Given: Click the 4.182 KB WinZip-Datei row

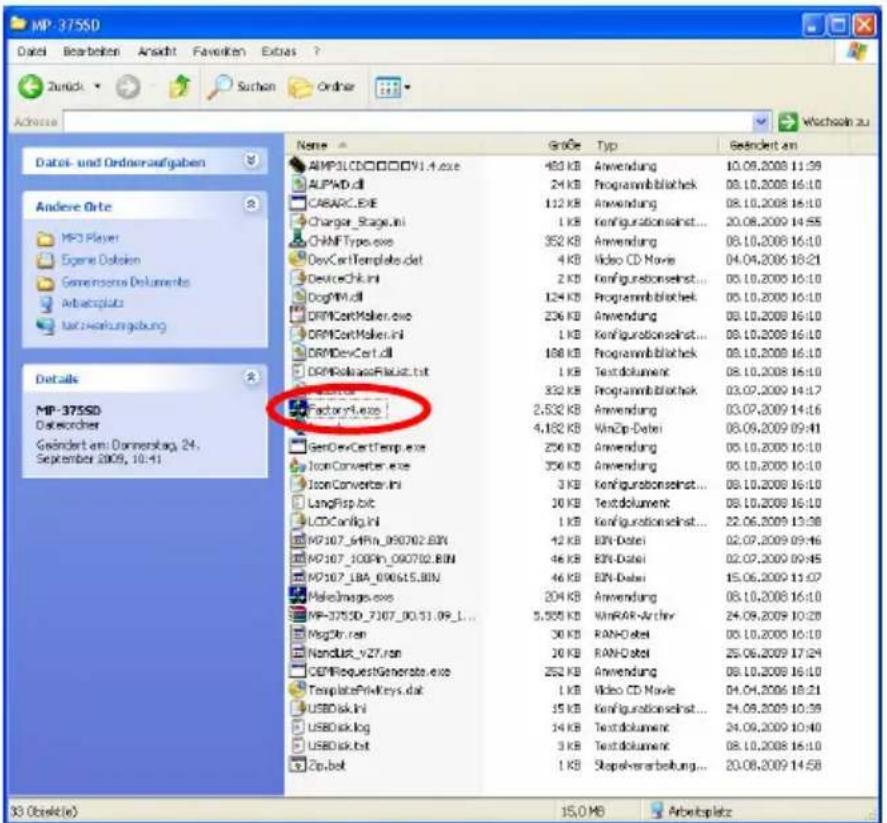Looking at the screenshot, I should point(556,428).
